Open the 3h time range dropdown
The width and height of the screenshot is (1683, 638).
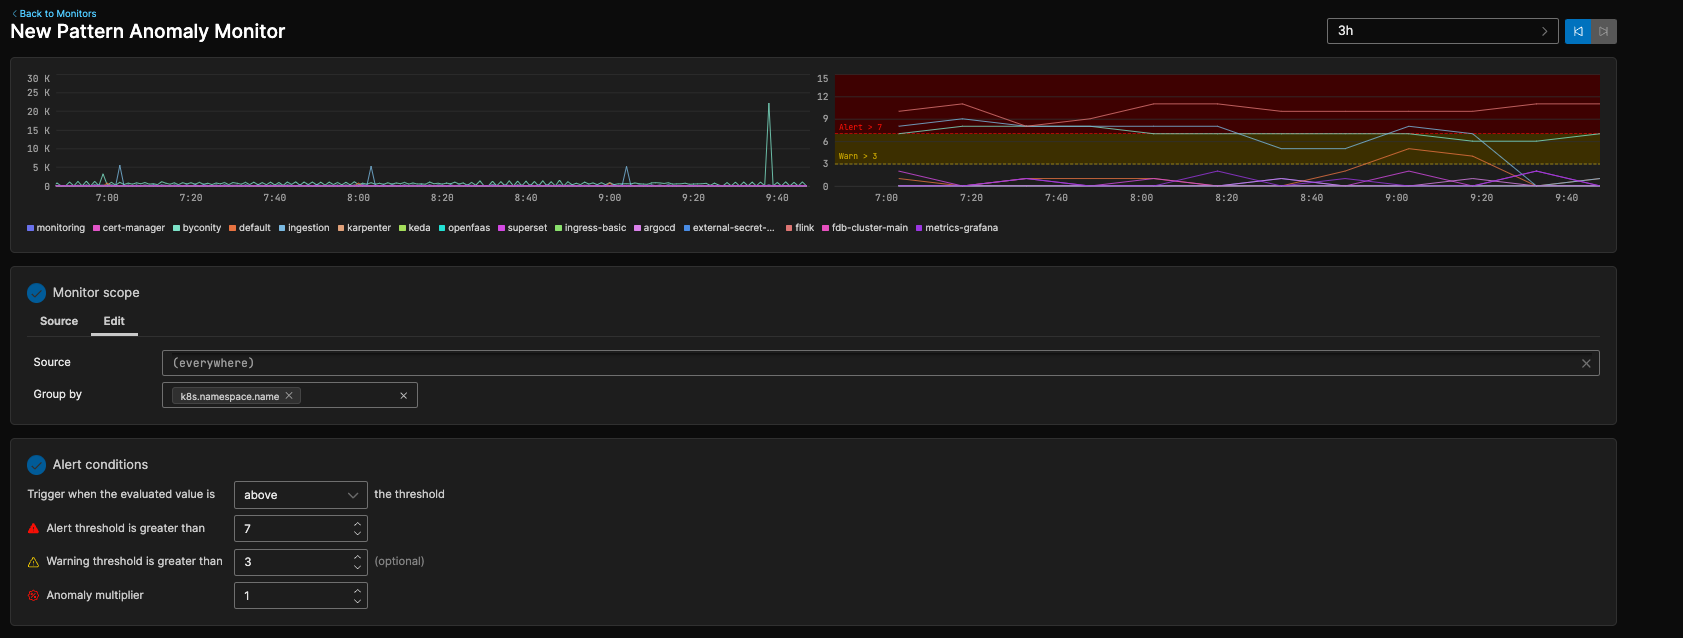tap(1441, 31)
